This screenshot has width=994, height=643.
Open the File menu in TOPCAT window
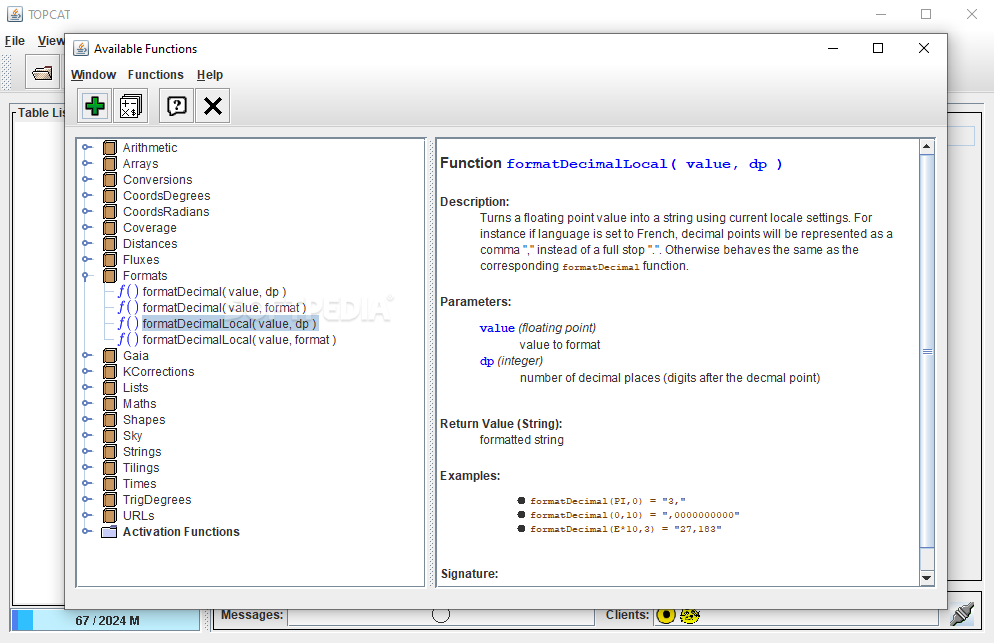pyautogui.click(x=15, y=41)
